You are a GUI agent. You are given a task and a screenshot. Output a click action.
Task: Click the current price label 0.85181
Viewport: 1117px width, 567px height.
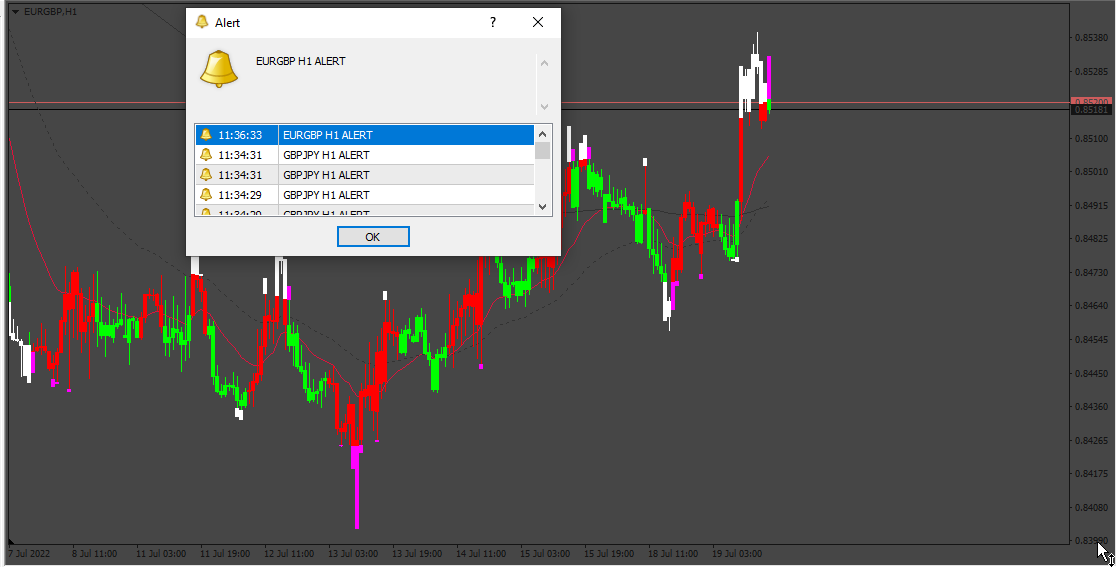(1091, 110)
